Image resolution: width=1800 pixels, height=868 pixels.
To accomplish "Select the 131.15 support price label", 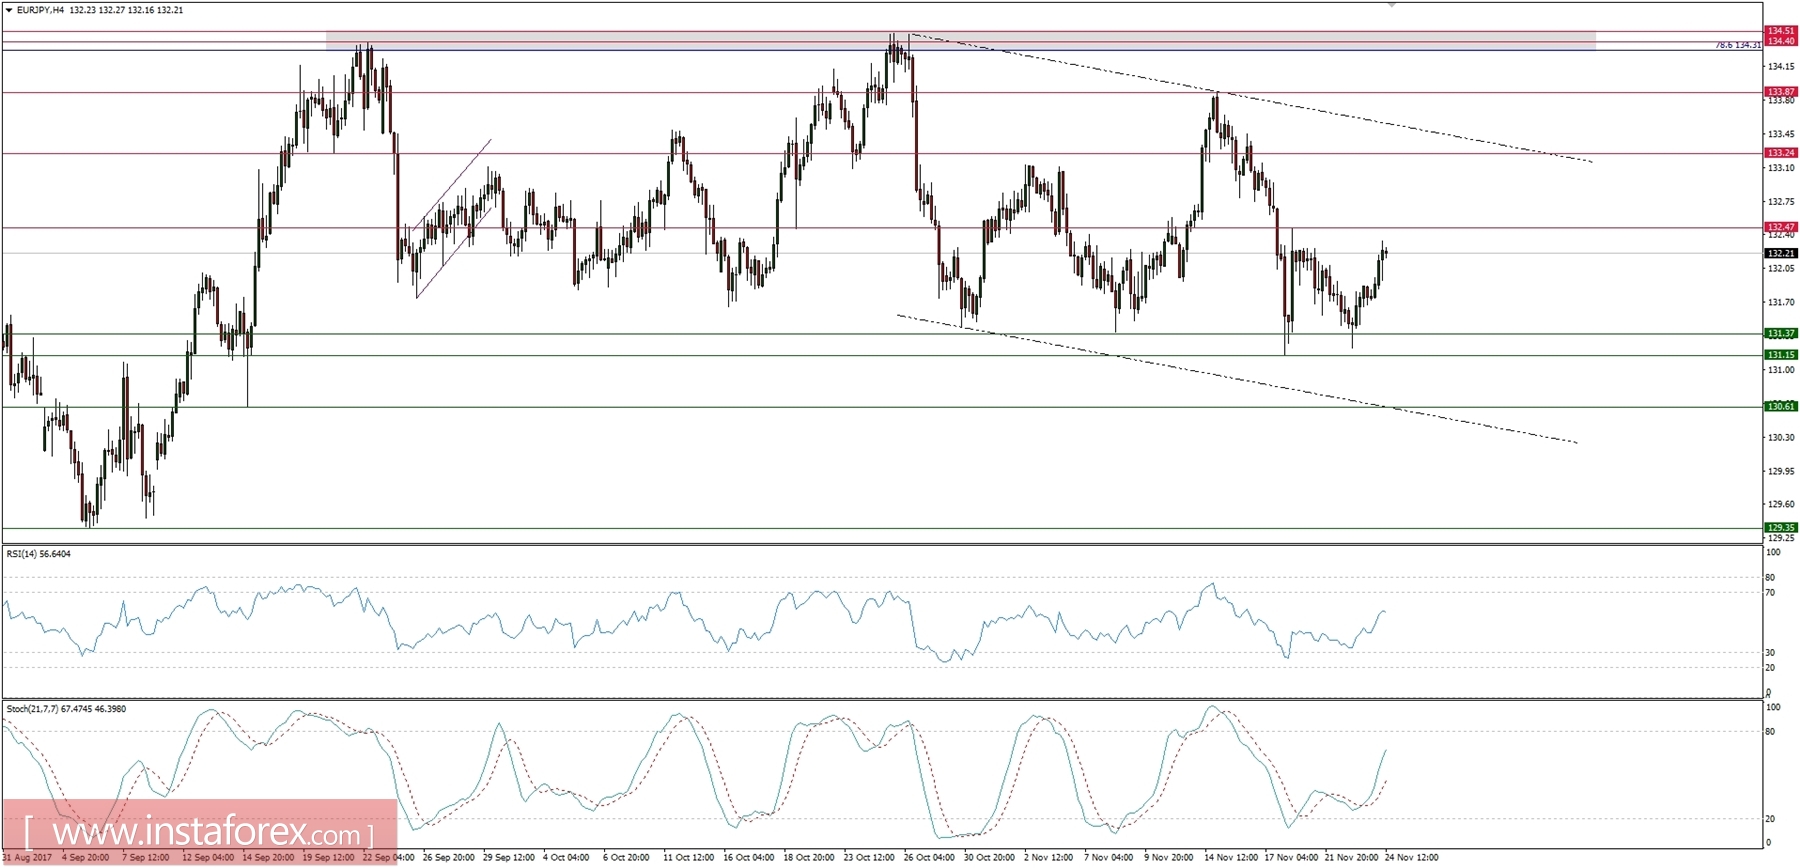I will click(x=1780, y=355).
